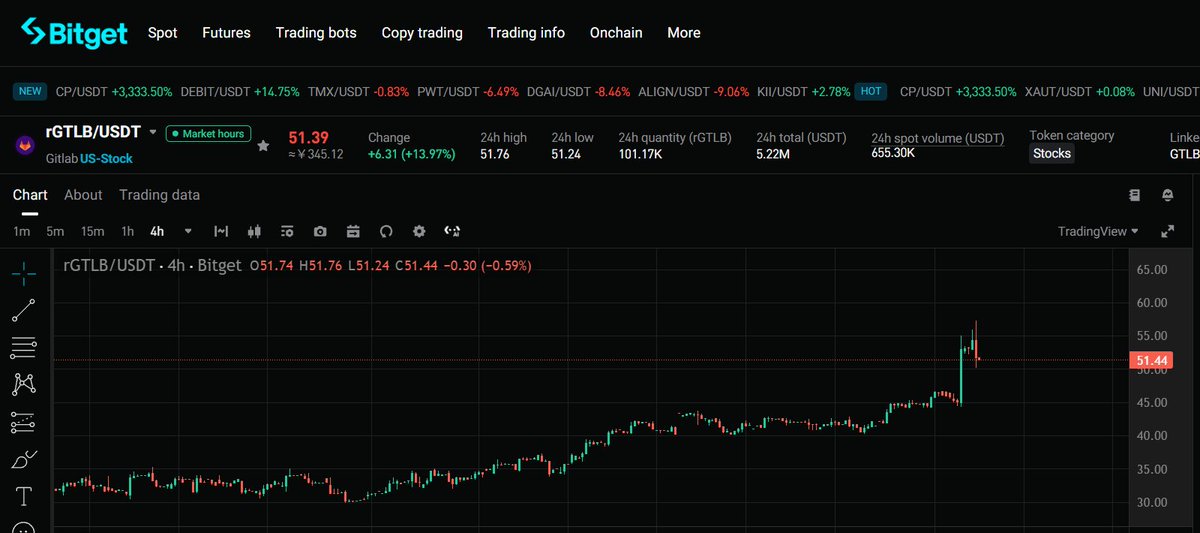Screen dimensions: 1200x533
Task: Open the Copy trading menu
Action: [x=422, y=33]
